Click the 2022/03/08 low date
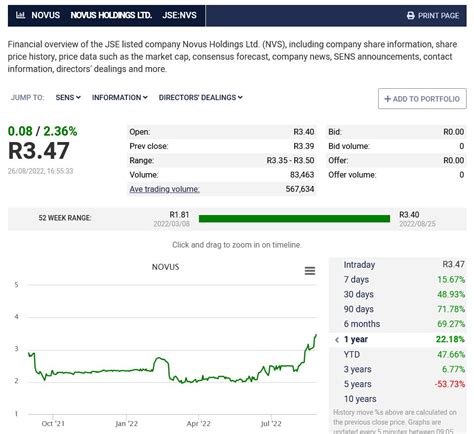This screenshot has width=474, height=434. 171,224
